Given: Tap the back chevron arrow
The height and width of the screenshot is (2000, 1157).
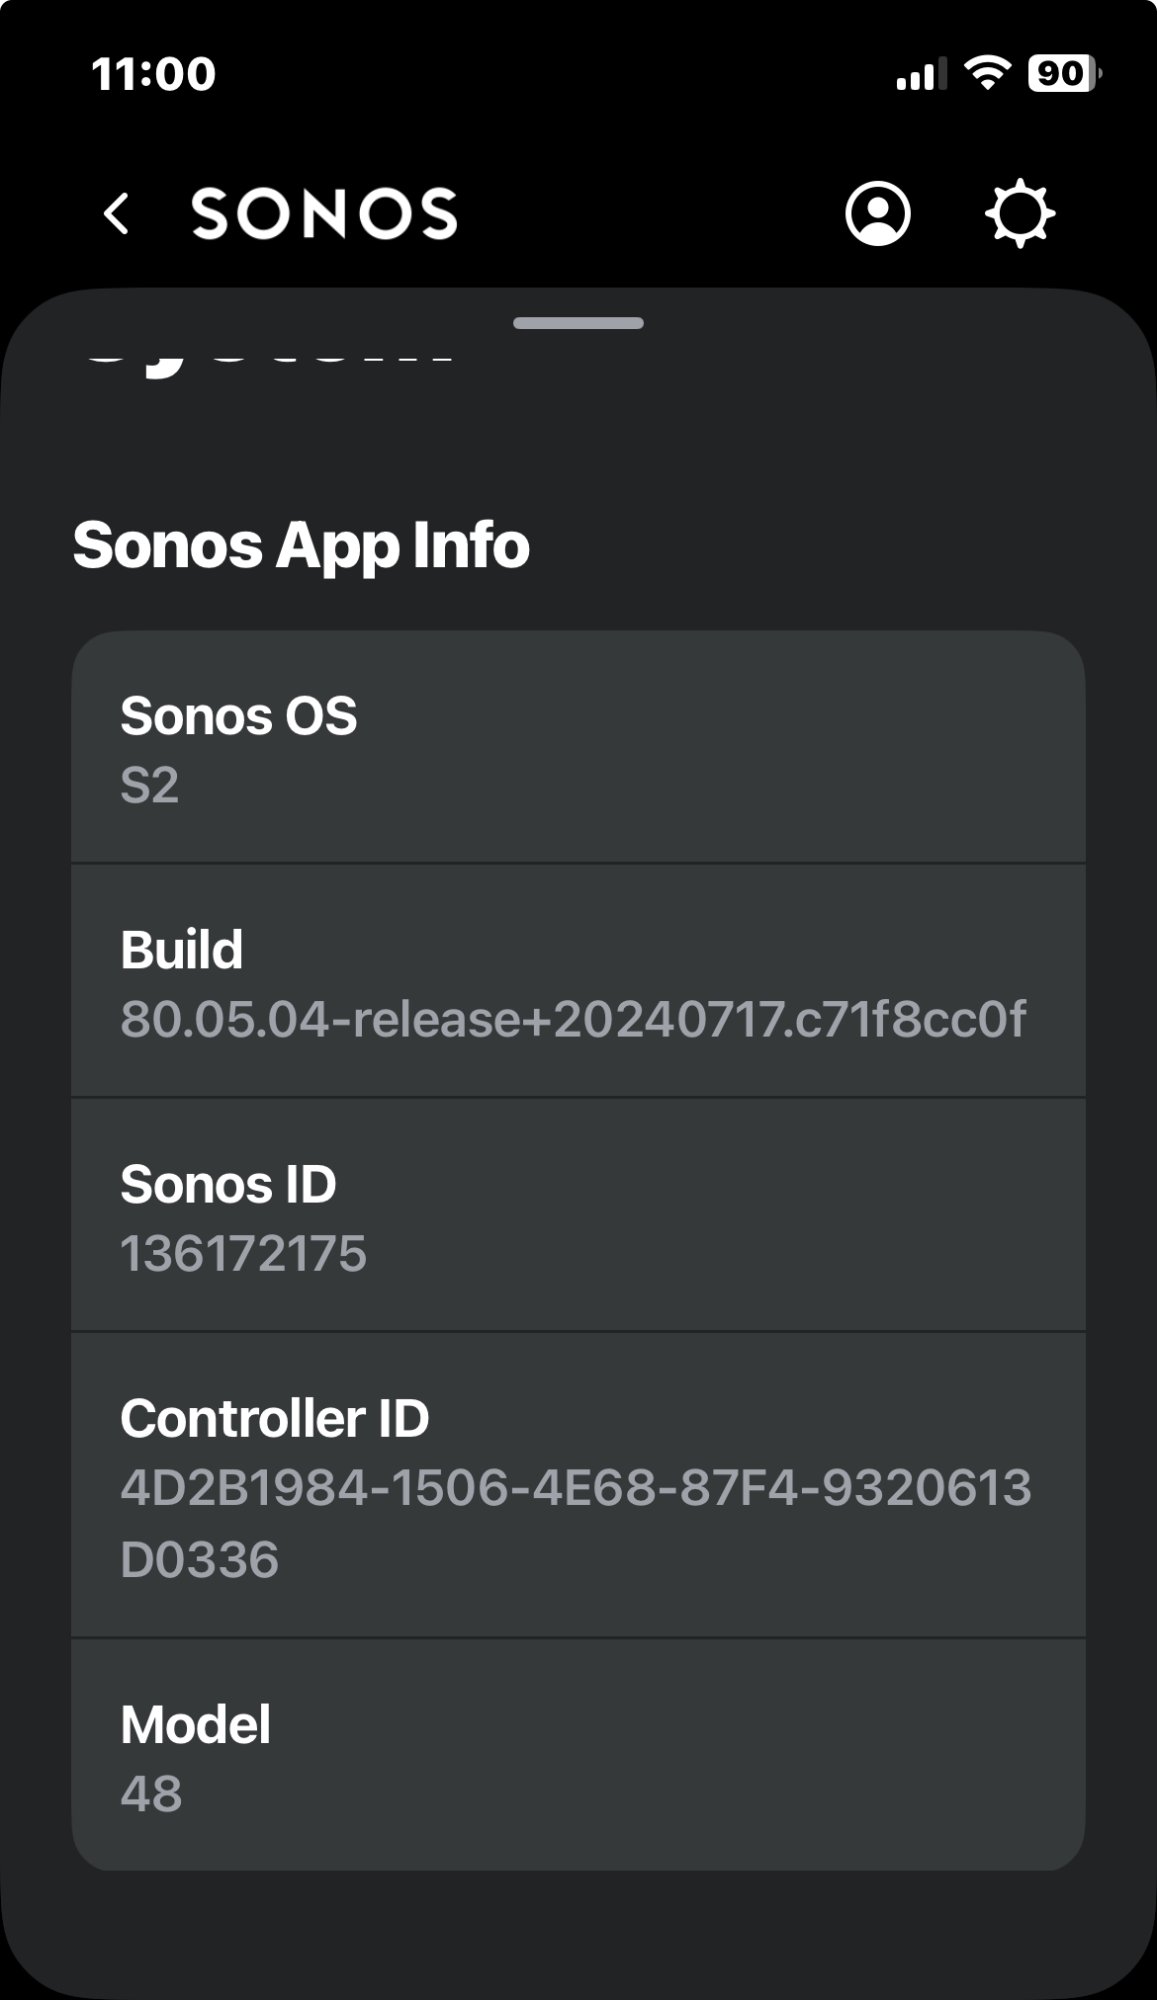Looking at the screenshot, I should click(x=117, y=214).
